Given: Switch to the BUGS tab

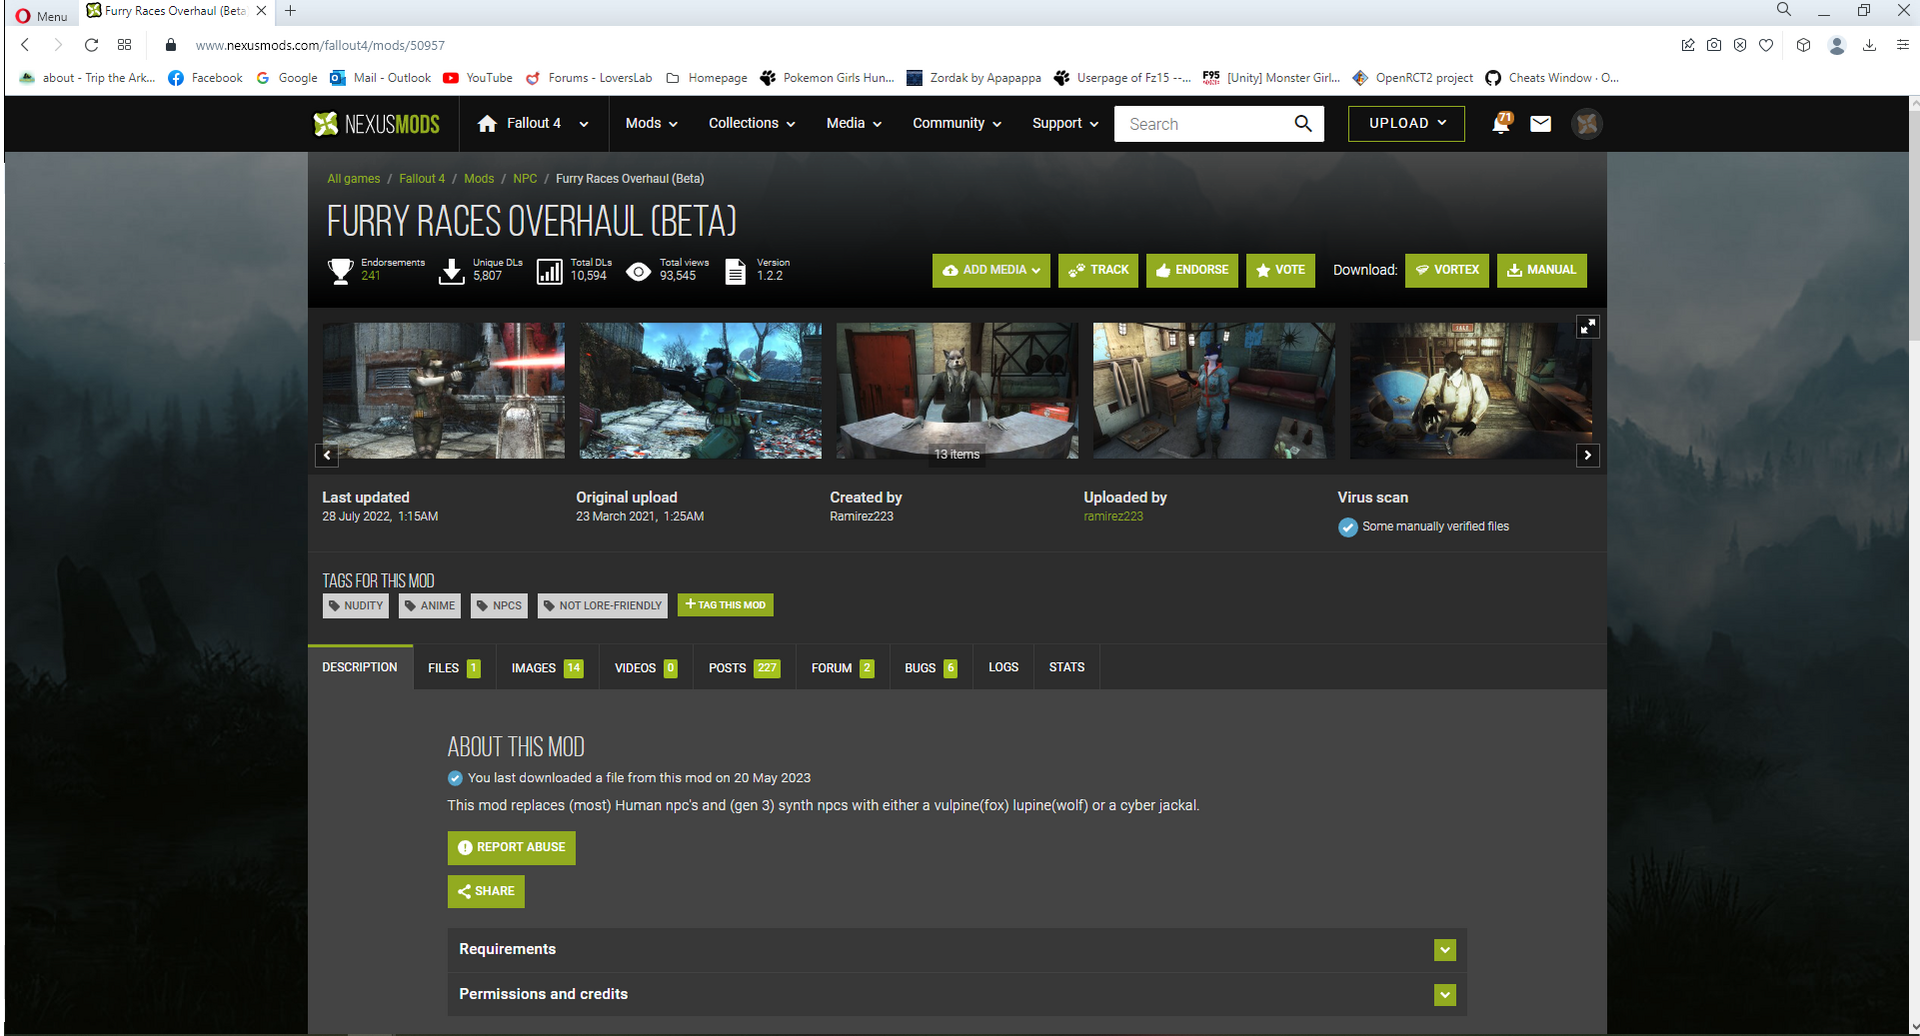Looking at the screenshot, I should pyautogui.click(x=930, y=668).
